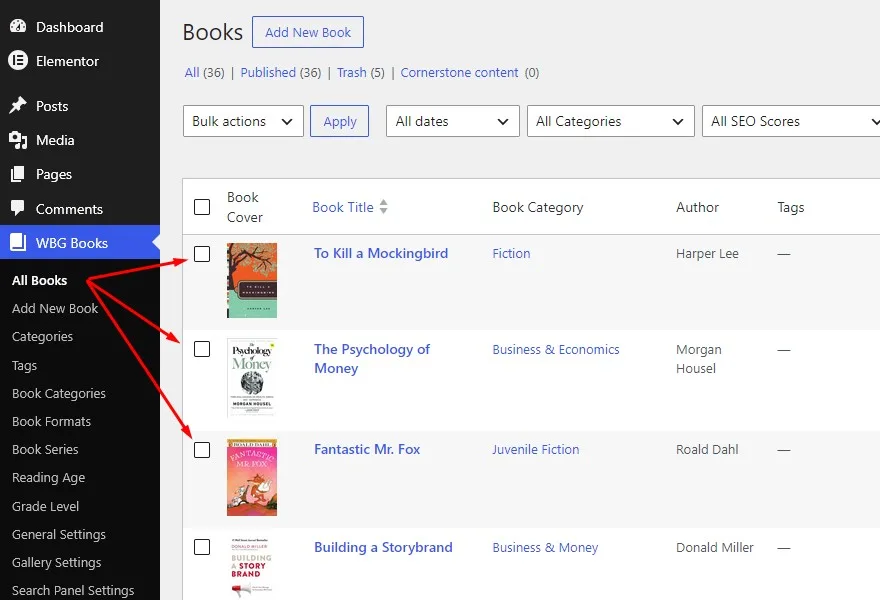Click the Business & Money category link
Image resolution: width=880 pixels, height=600 pixels.
pos(545,547)
